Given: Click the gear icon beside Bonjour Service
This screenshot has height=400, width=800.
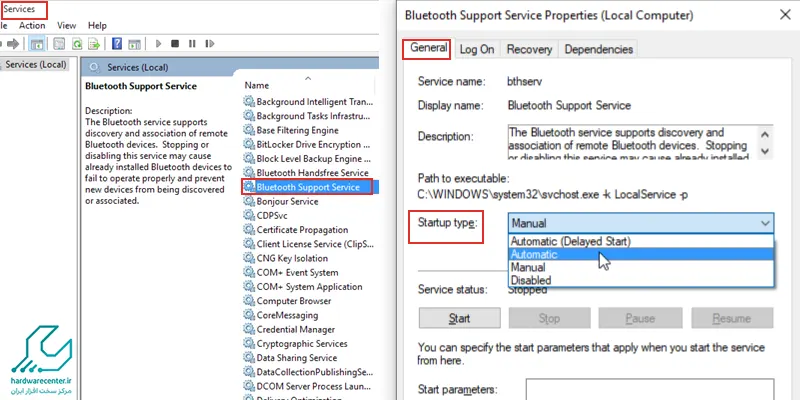Looking at the screenshot, I should point(249,201).
